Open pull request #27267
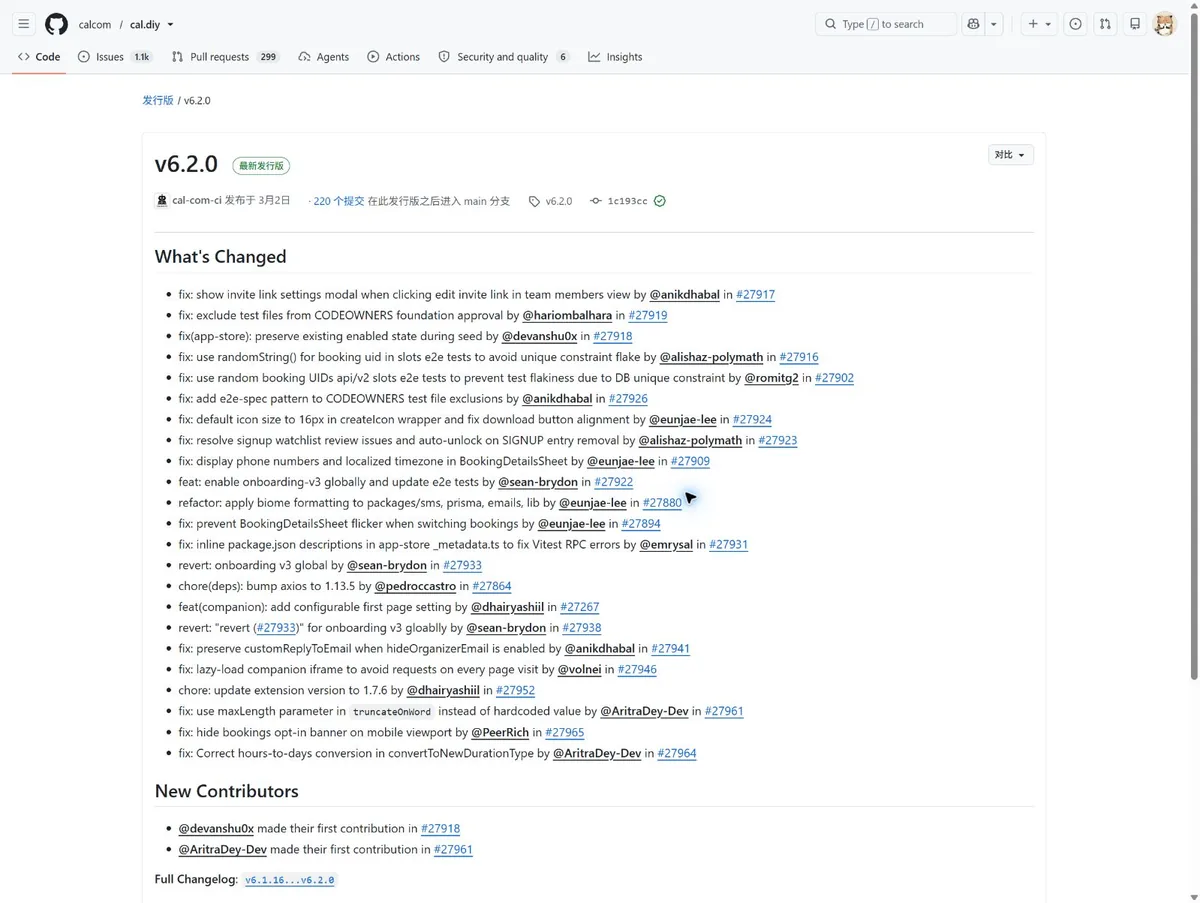 tap(580, 607)
